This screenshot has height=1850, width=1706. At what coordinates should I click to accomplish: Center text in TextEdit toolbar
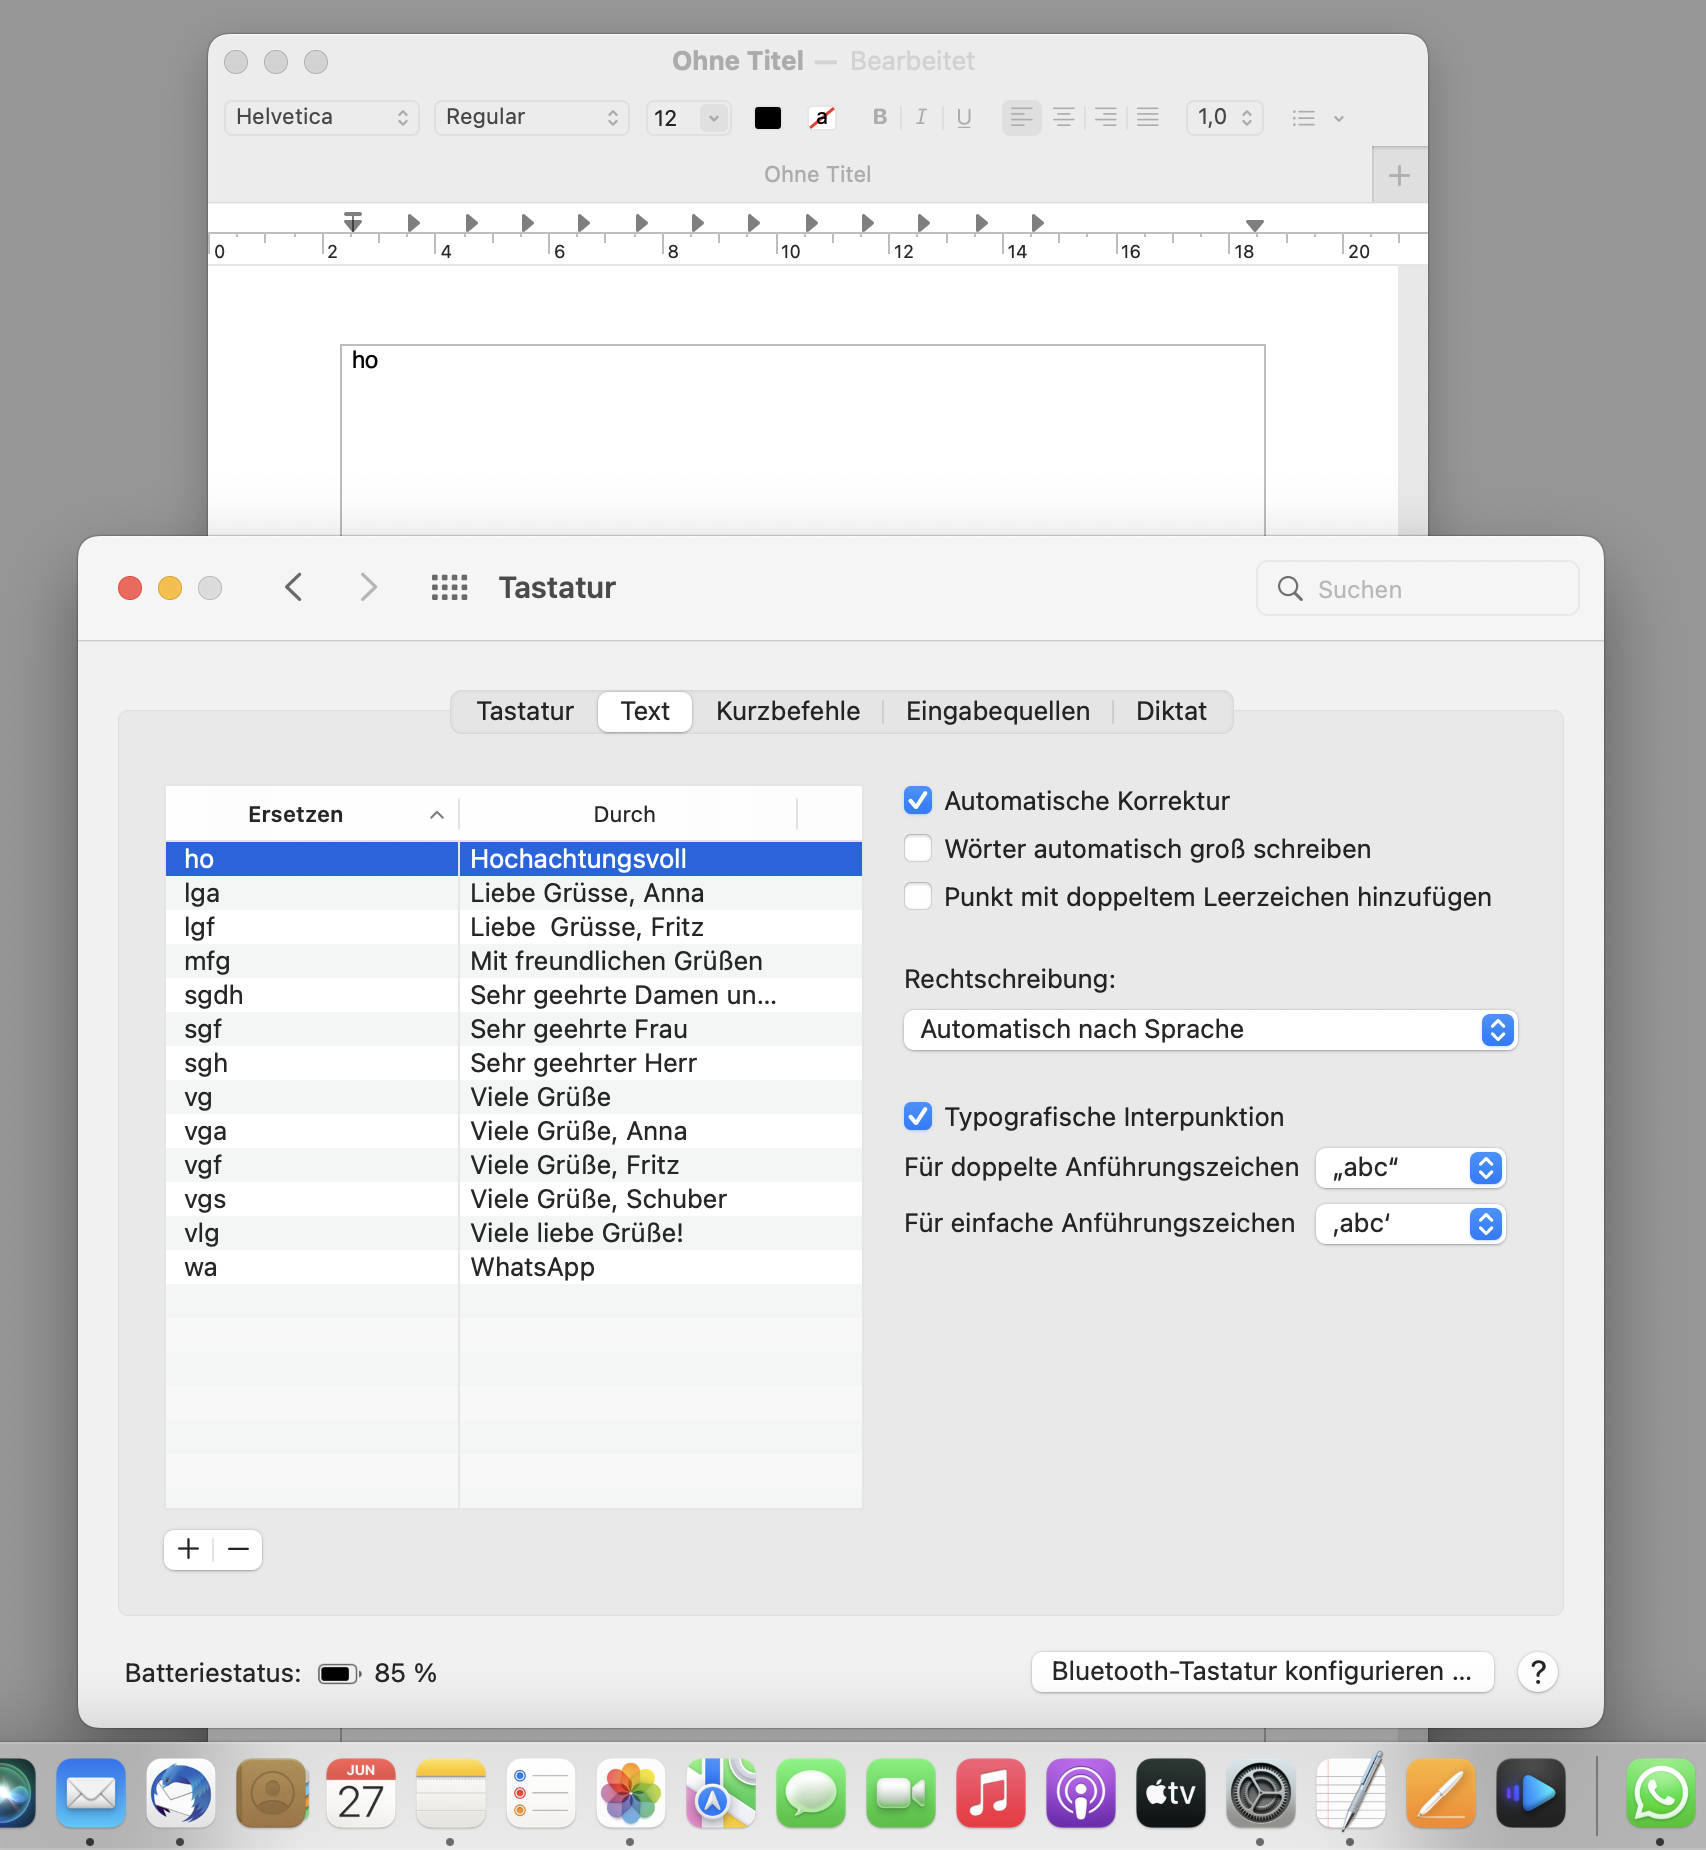pyautogui.click(x=1064, y=118)
